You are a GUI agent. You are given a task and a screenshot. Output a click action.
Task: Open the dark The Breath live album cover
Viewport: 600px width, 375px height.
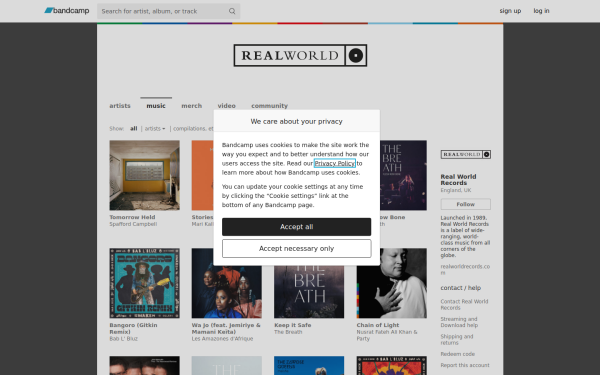pos(403,175)
